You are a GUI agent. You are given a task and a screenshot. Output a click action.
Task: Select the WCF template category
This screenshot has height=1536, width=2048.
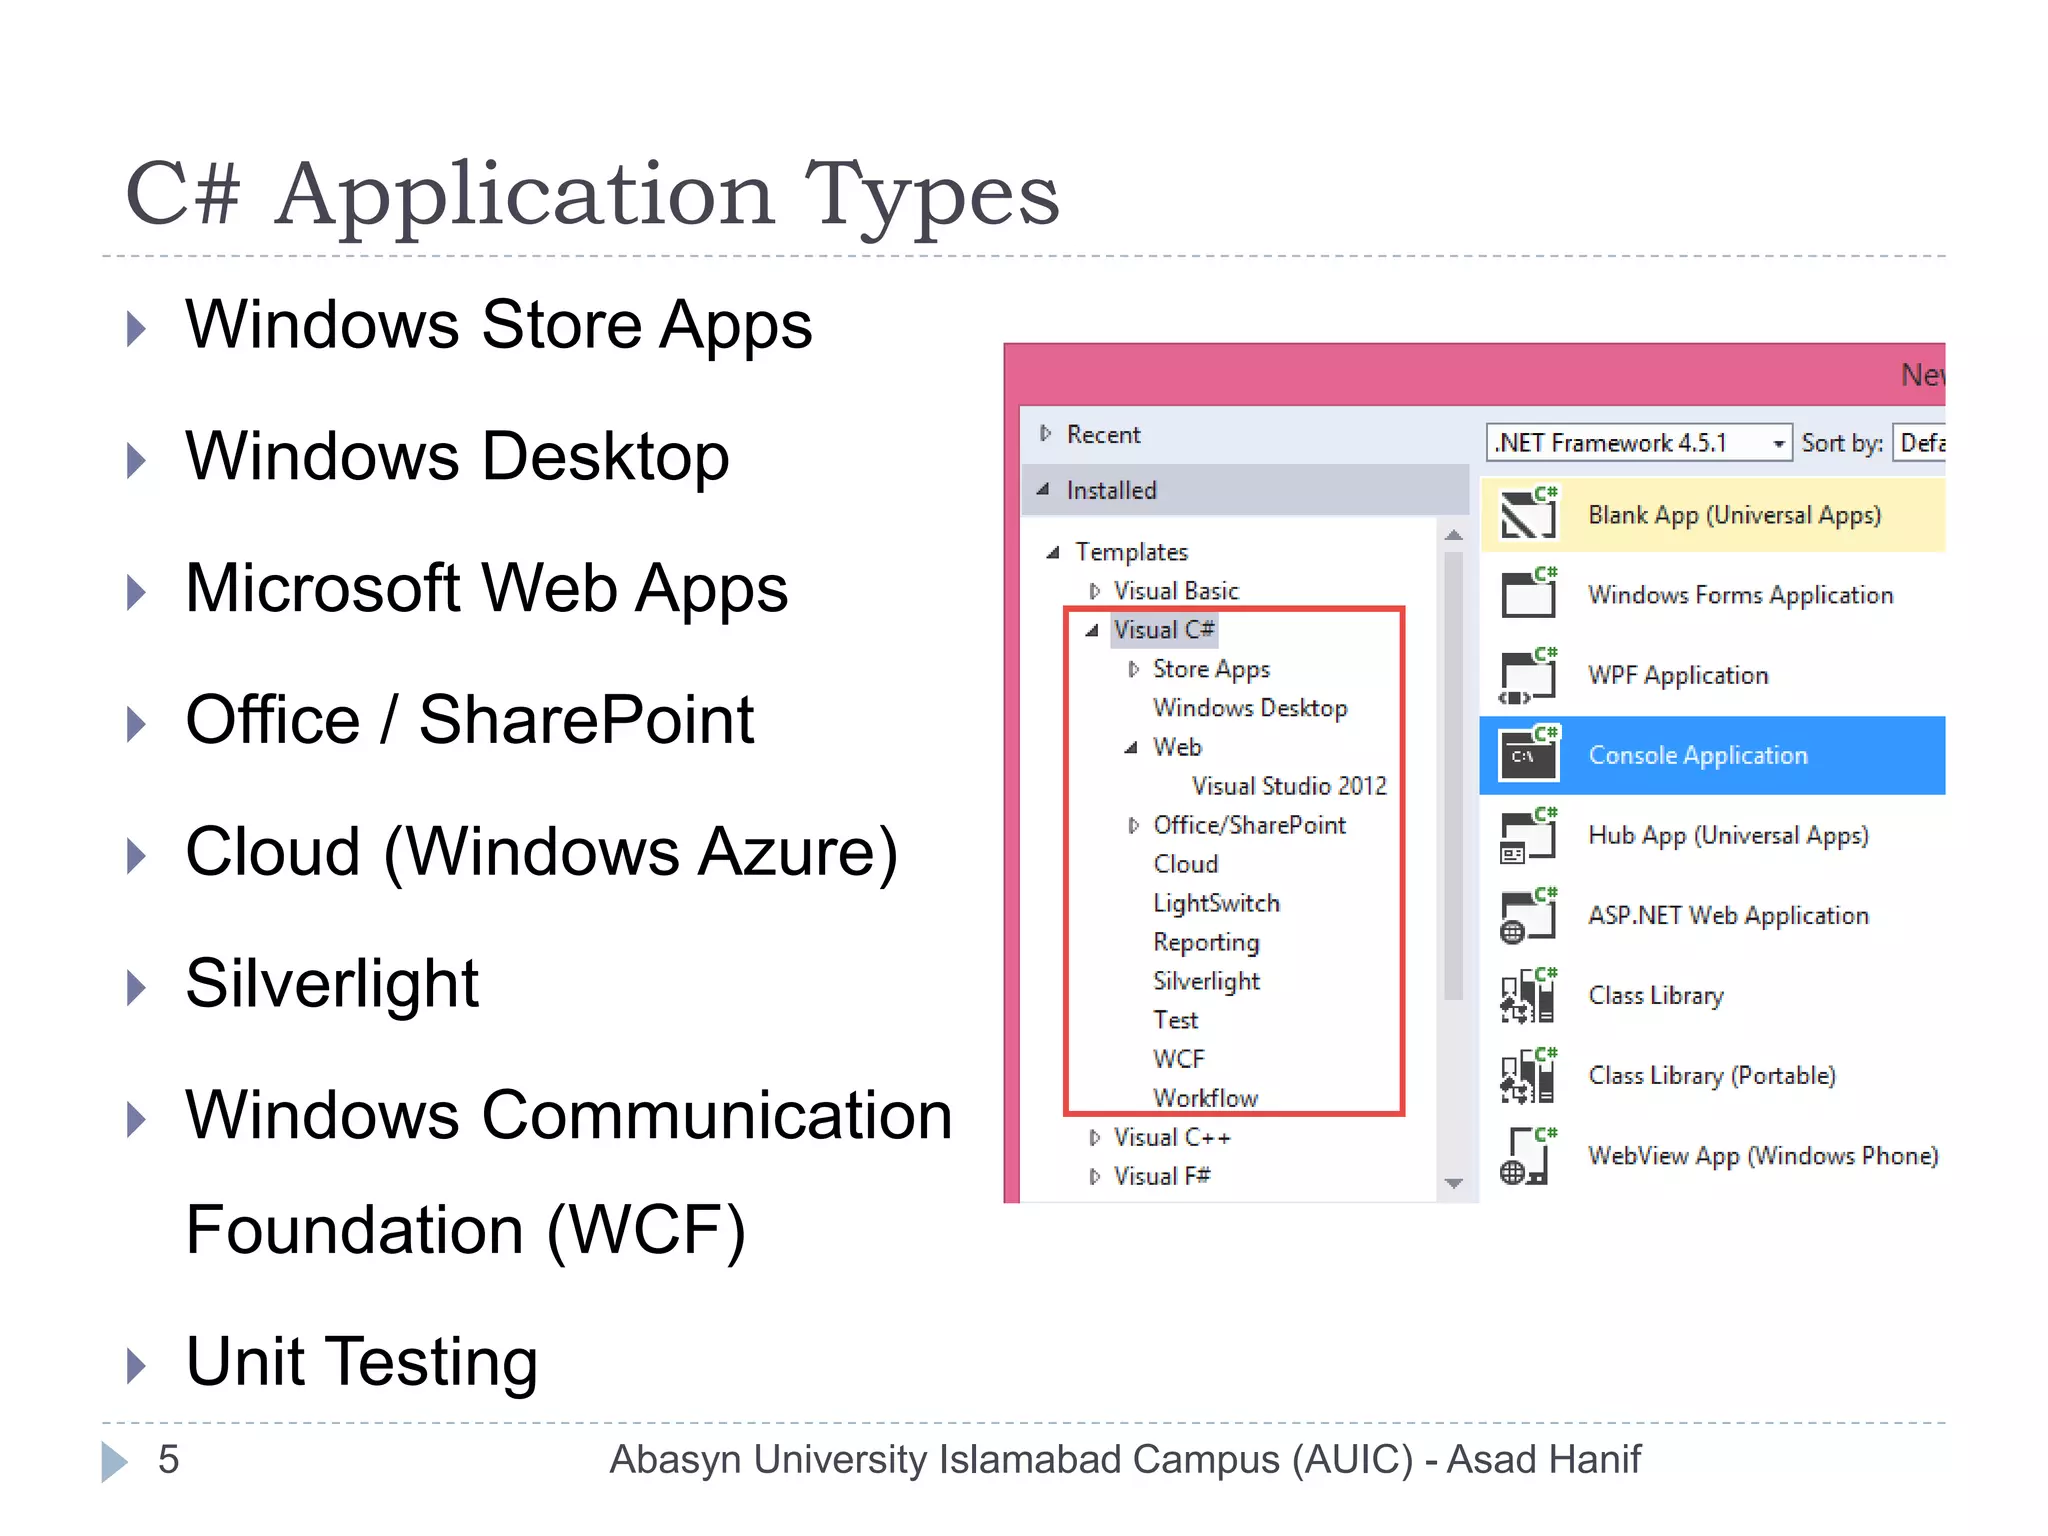pos(1179,1059)
